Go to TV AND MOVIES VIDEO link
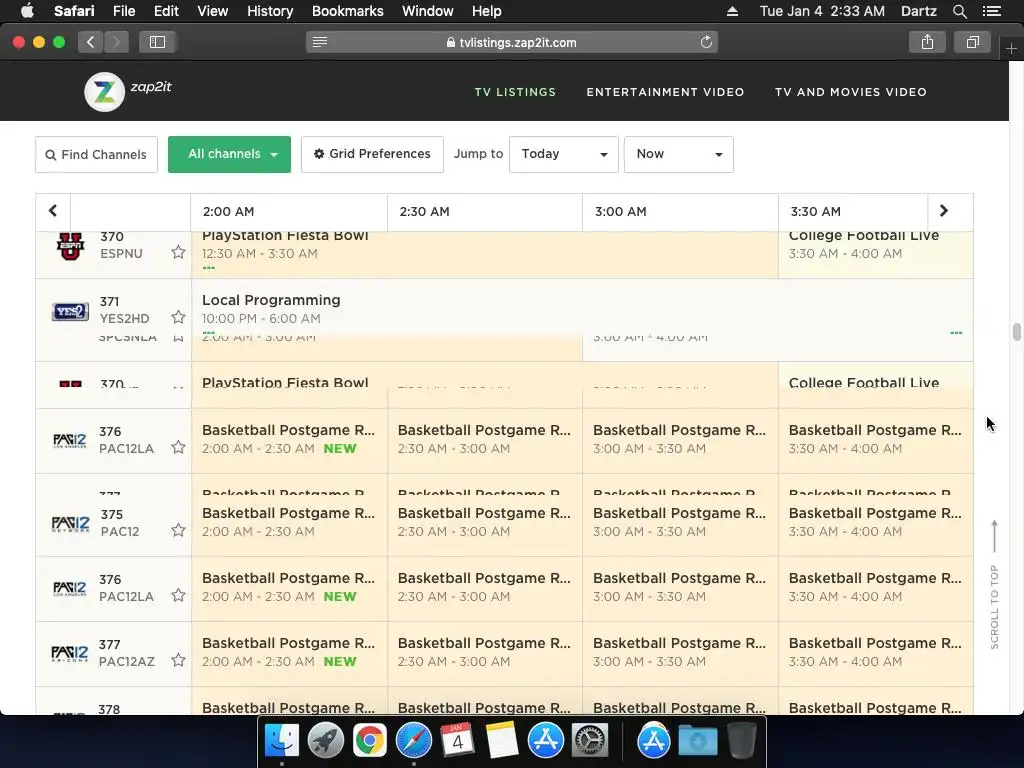The width and height of the screenshot is (1024, 768). (x=850, y=92)
